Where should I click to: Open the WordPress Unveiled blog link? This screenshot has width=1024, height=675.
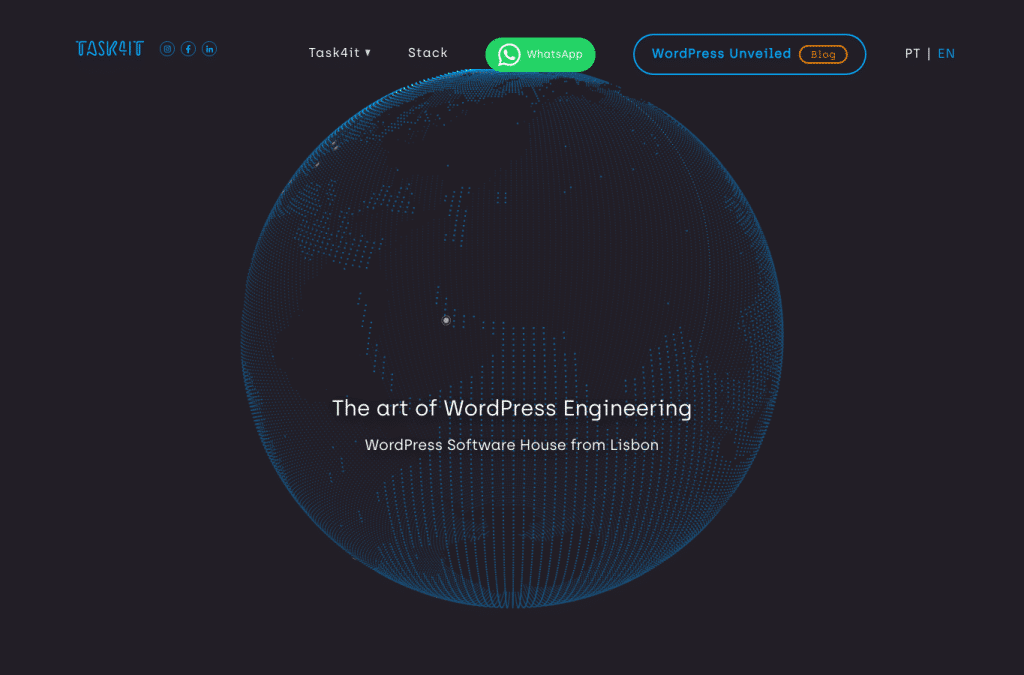click(x=749, y=54)
